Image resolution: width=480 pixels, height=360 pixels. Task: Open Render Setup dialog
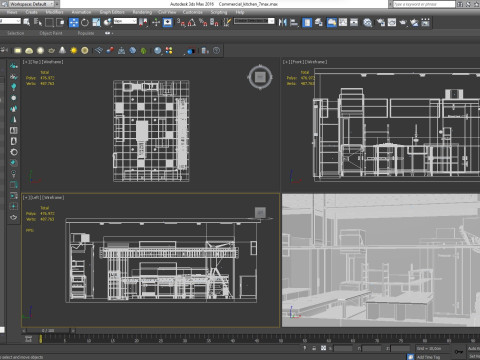[381, 23]
